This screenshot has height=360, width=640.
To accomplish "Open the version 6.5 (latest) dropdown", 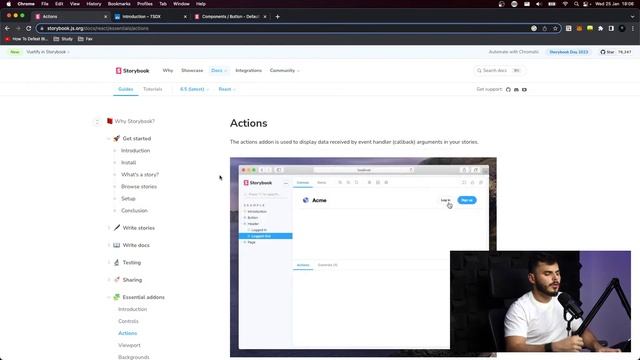I will coord(194,89).
